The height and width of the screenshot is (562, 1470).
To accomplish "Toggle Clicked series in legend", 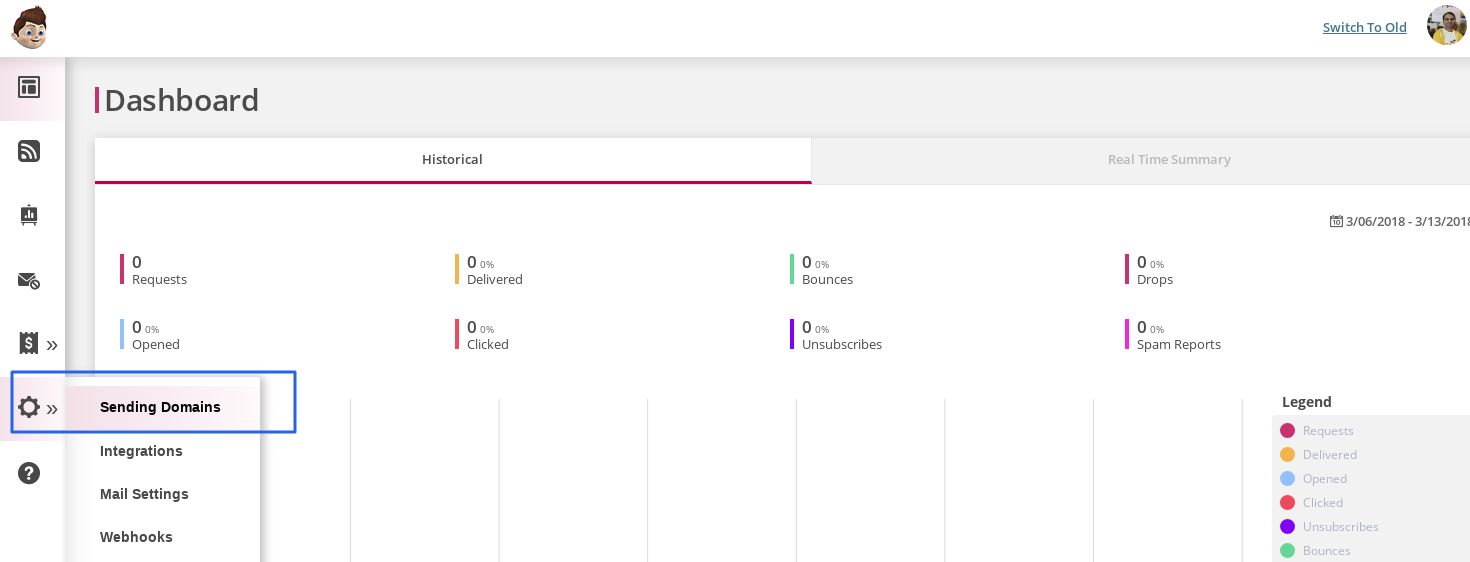I will pos(1312,503).
